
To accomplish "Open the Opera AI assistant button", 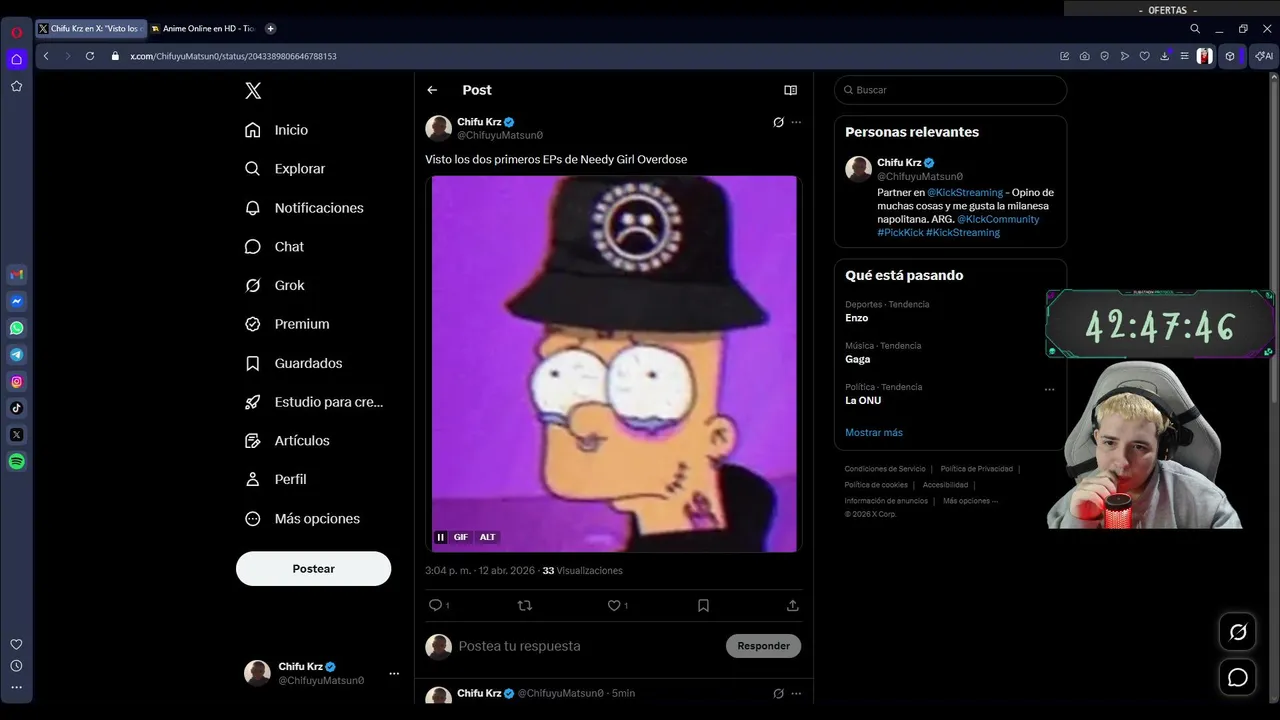I will 1264,56.
